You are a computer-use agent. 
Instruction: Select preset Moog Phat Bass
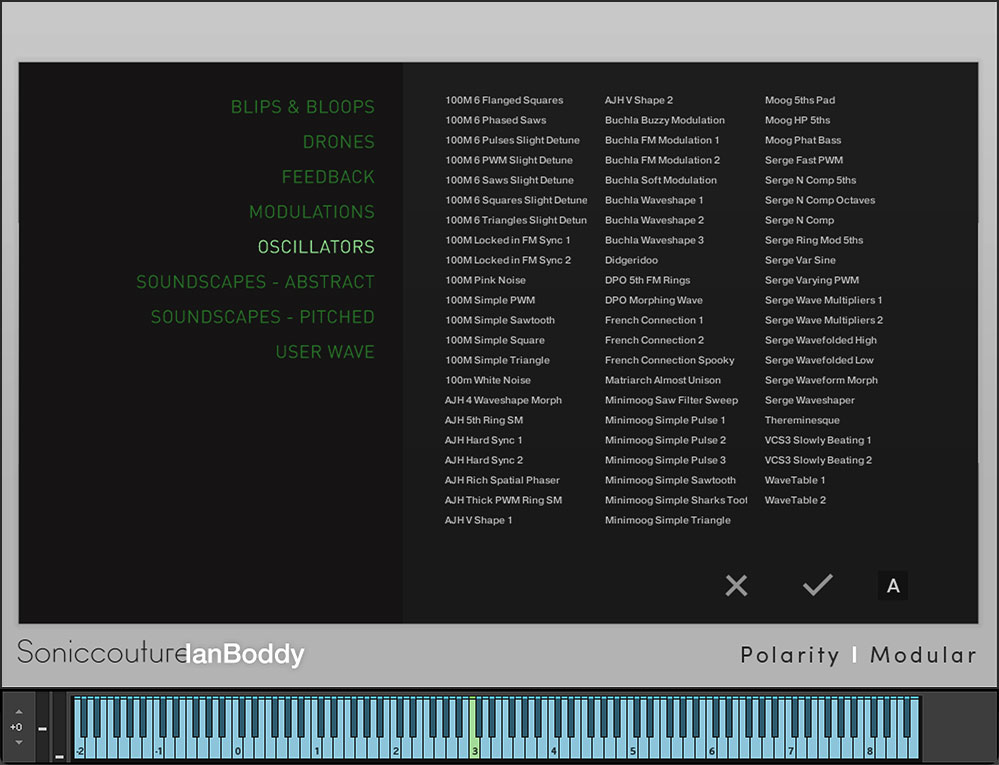(x=803, y=140)
